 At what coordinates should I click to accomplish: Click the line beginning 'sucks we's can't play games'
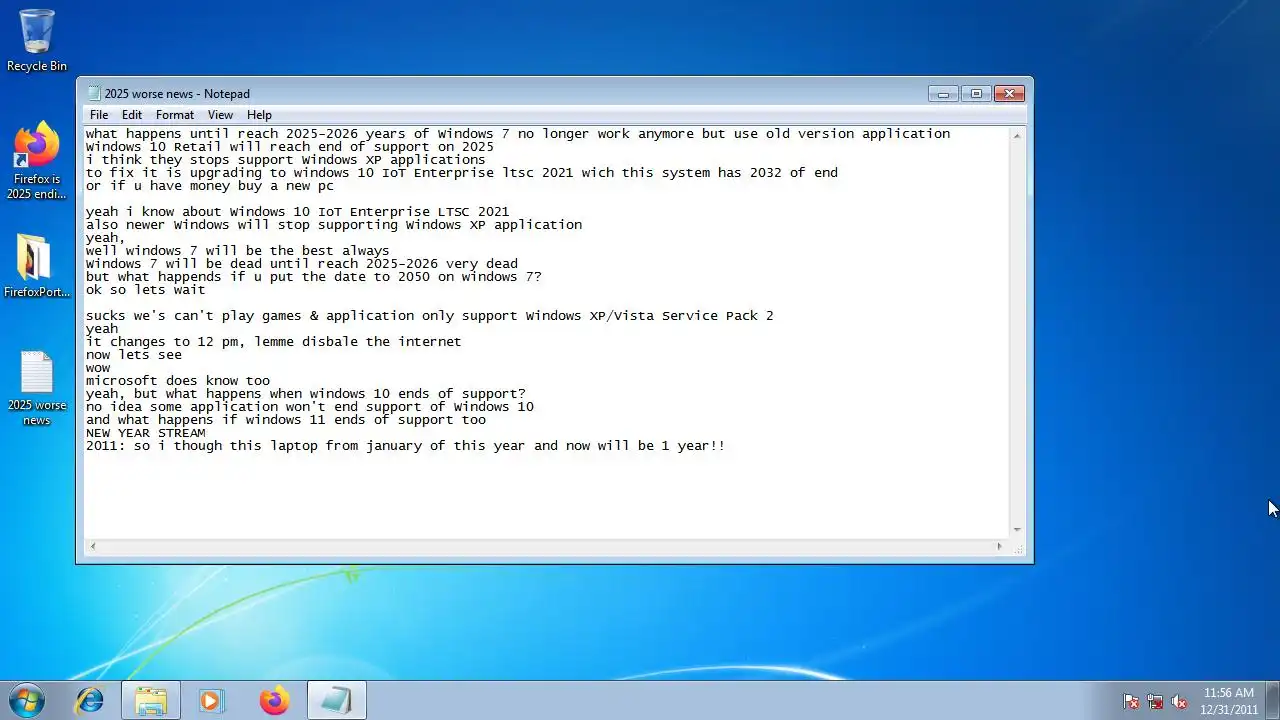tap(430, 316)
